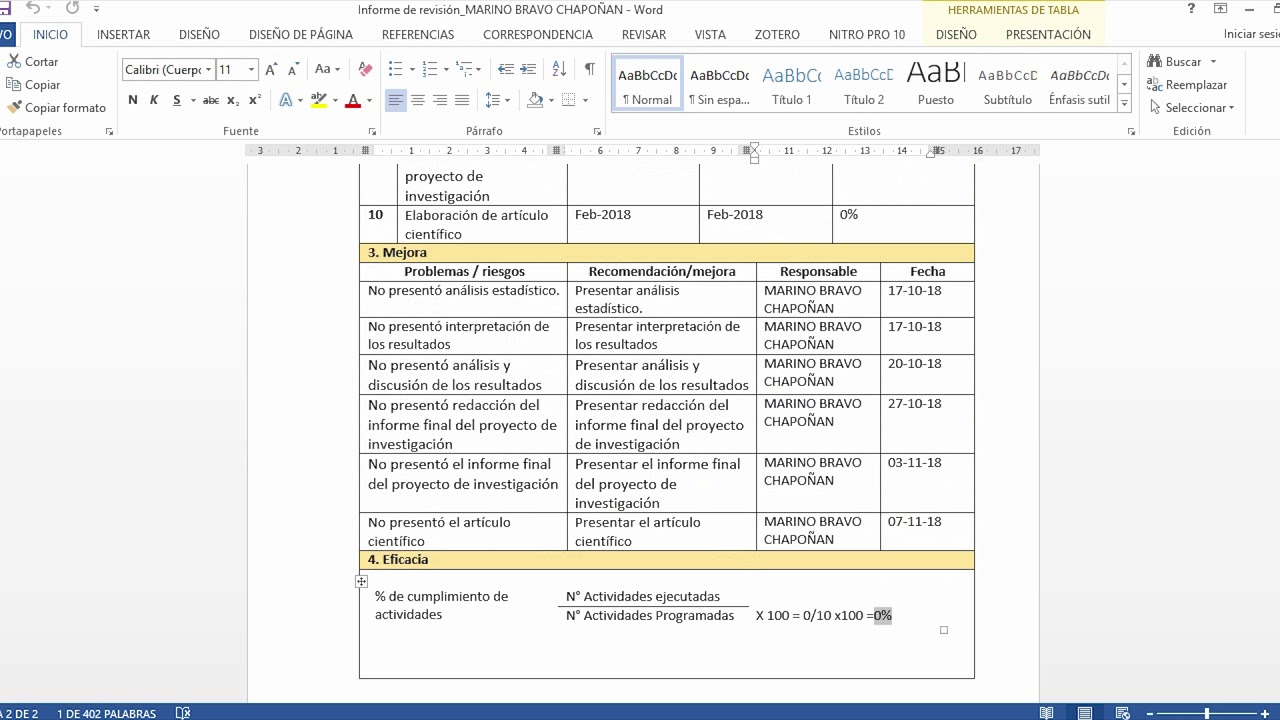This screenshot has height=720, width=1280.
Task: Open the ZOTERO tab
Action: pyautogui.click(x=777, y=34)
